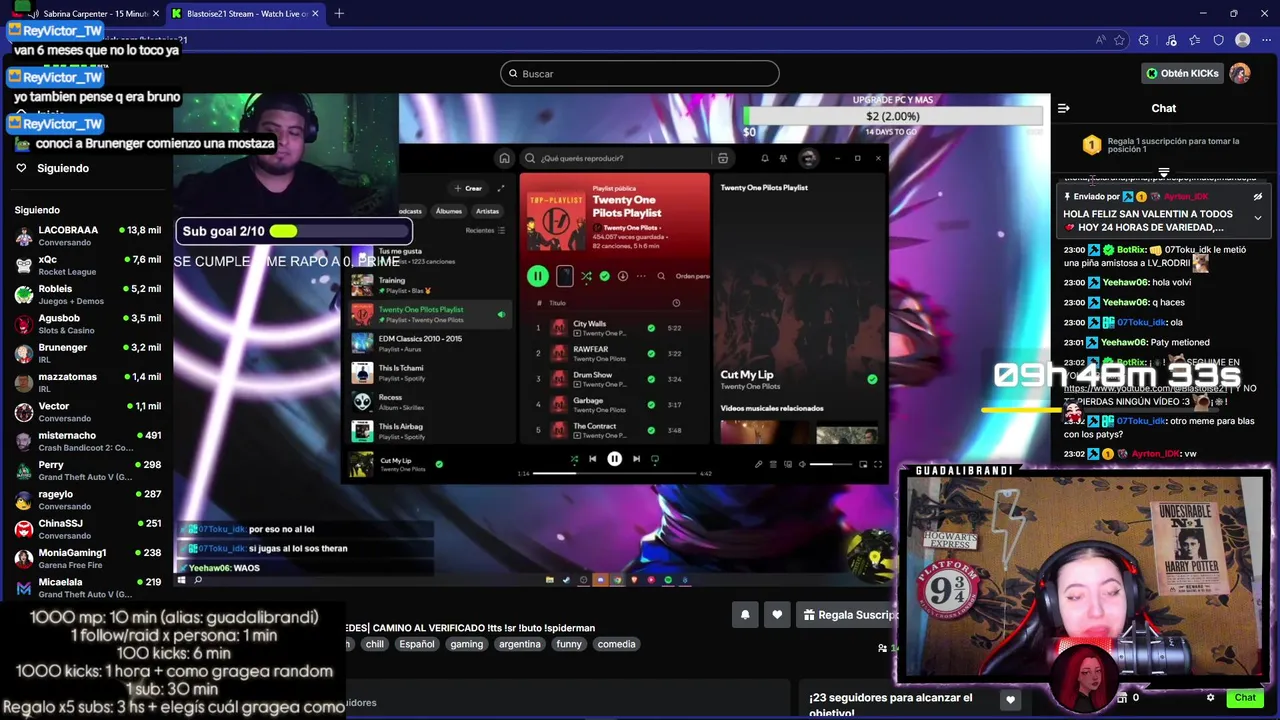Viewport: 1280px width, 720px height.
Task: Pause the playlist with big green button
Action: coord(538,276)
